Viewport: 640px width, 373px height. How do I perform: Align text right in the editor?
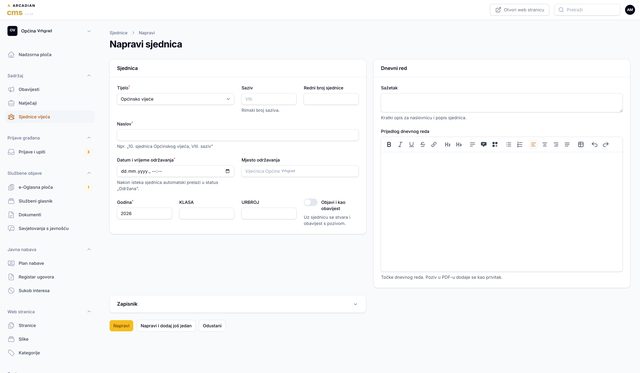pos(556,144)
